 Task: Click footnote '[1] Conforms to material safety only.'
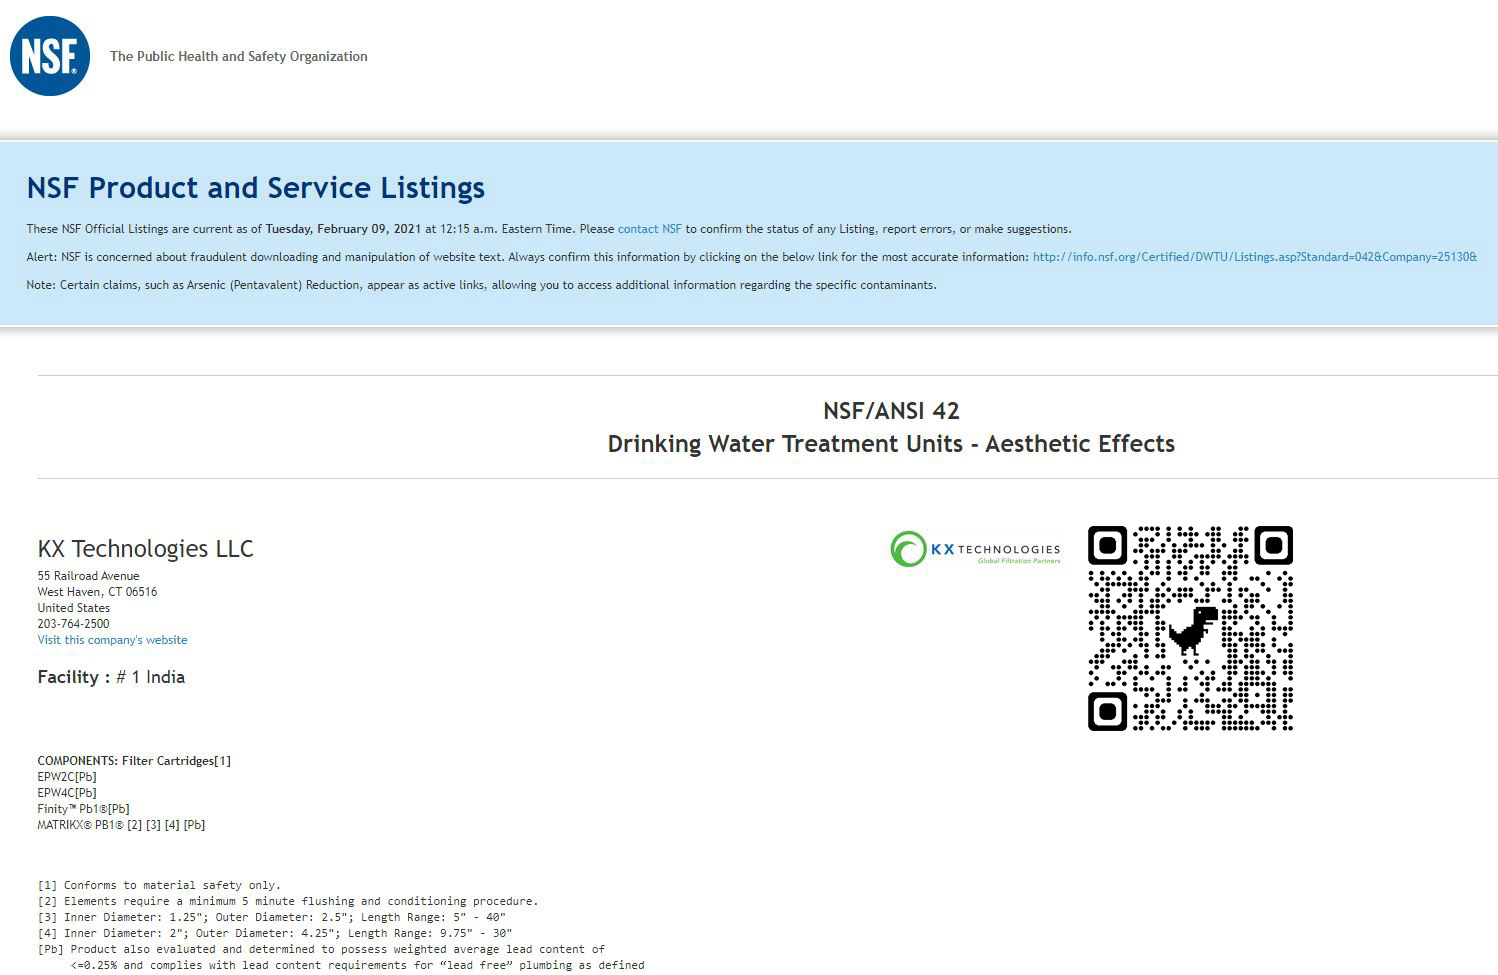click(159, 885)
